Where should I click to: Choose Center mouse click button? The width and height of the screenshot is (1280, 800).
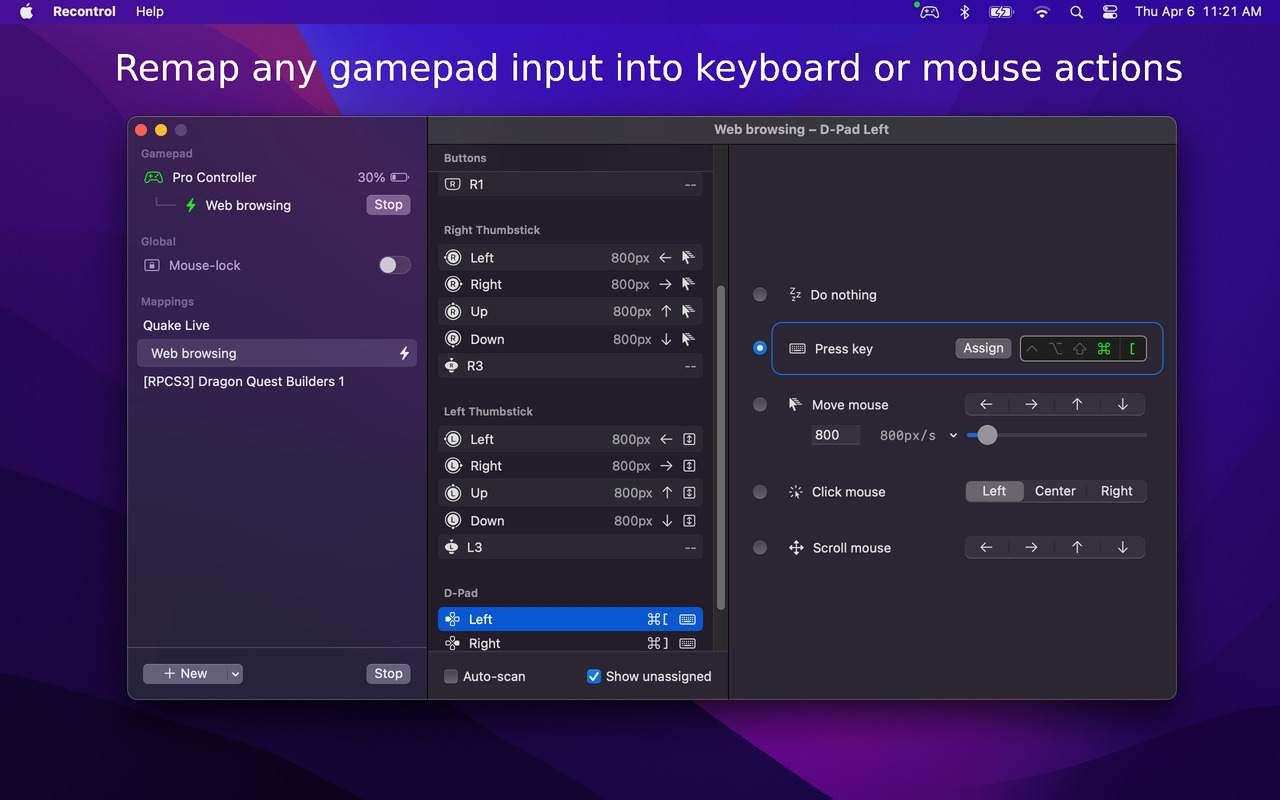coord(1055,491)
